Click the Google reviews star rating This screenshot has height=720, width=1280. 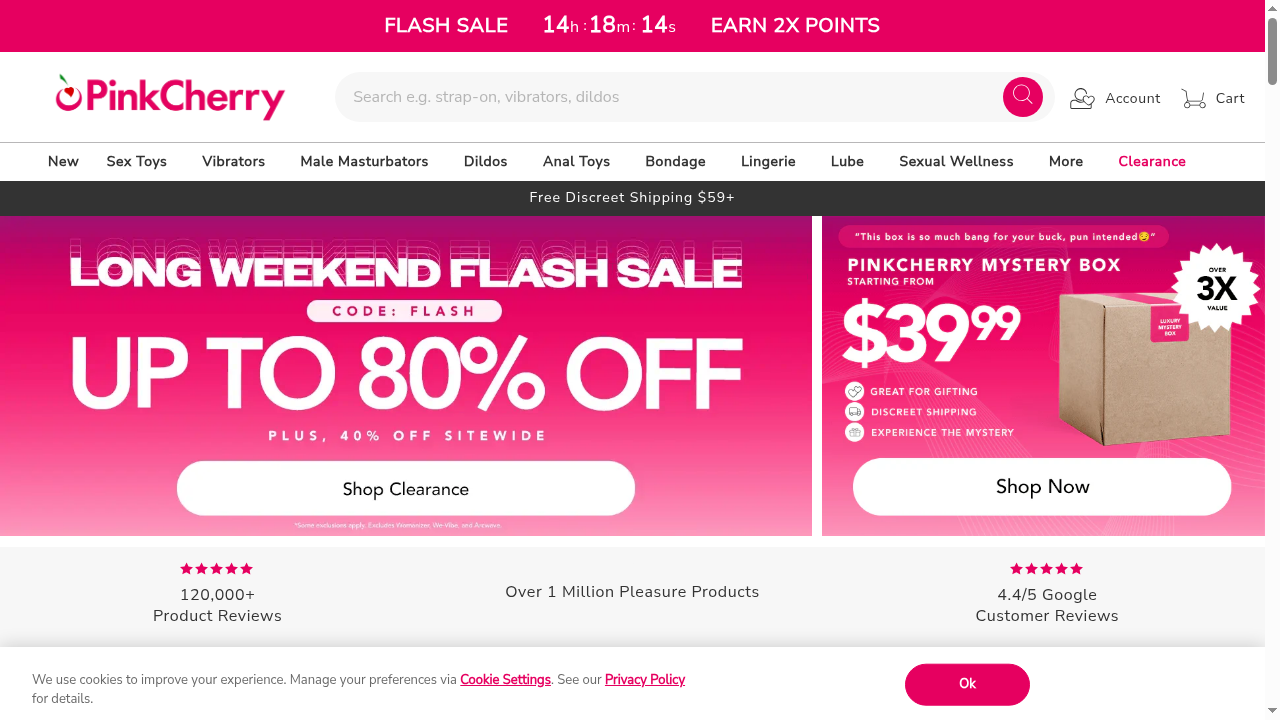1046,569
